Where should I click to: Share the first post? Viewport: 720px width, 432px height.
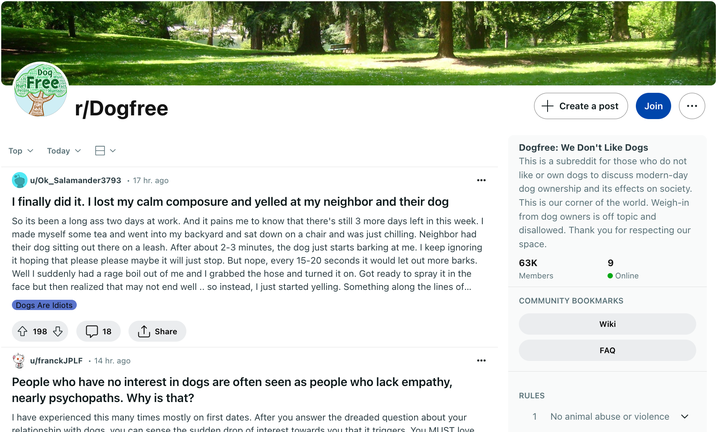pos(157,331)
